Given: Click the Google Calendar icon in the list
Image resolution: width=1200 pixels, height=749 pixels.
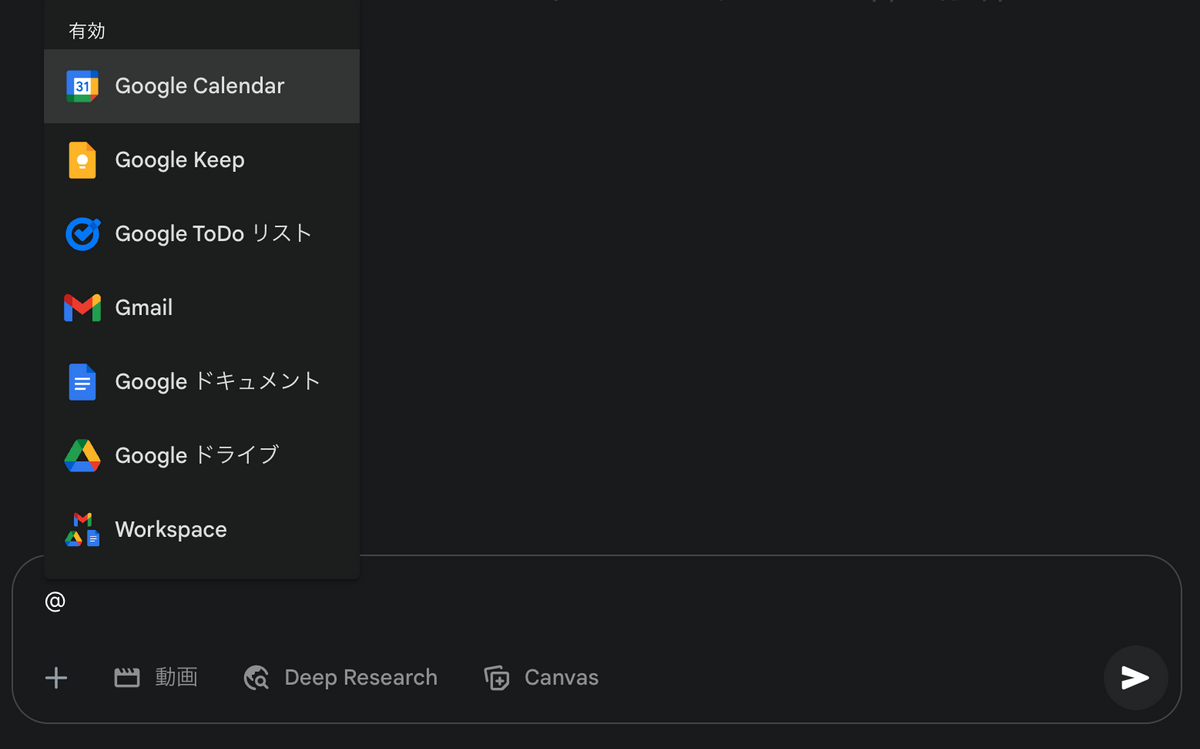Looking at the screenshot, I should click(x=82, y=86).
